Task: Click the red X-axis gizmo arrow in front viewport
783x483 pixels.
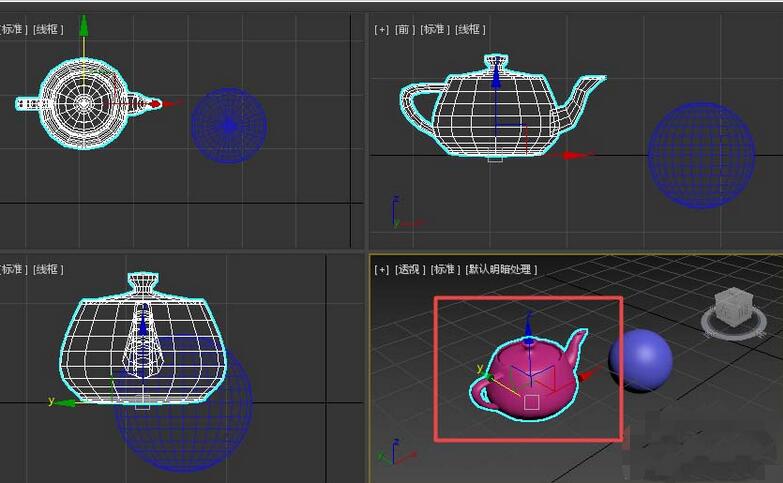Action: 572,155
